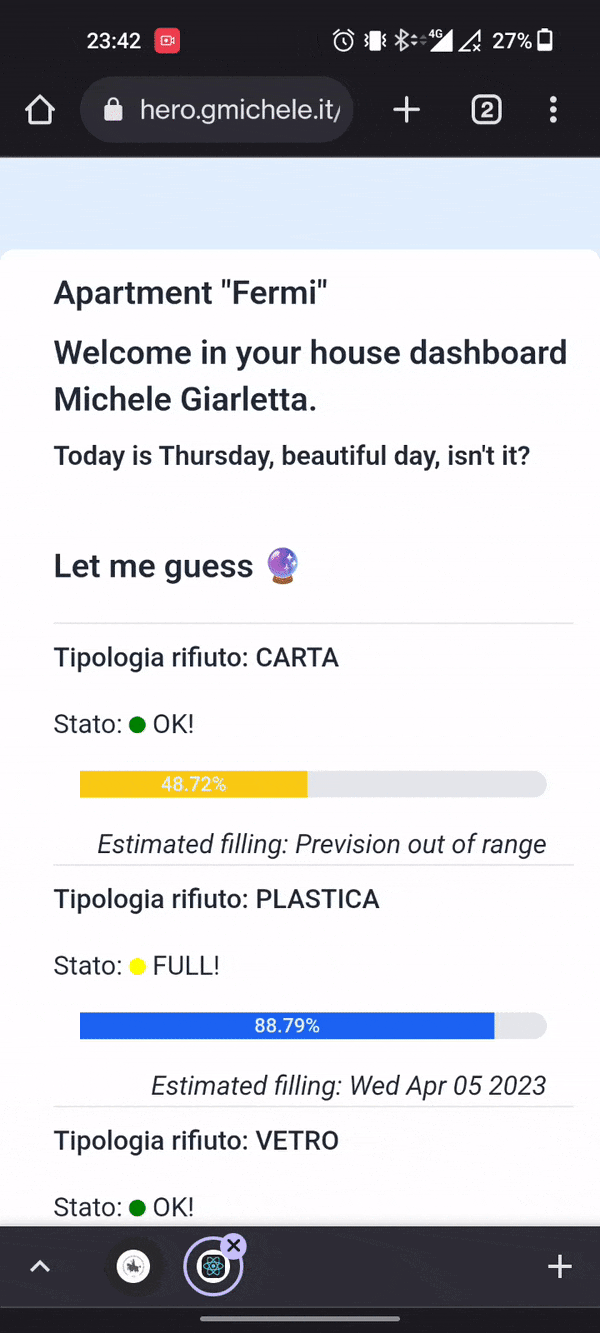Open Chrome's three-dot overflow menu

(553, 110)
